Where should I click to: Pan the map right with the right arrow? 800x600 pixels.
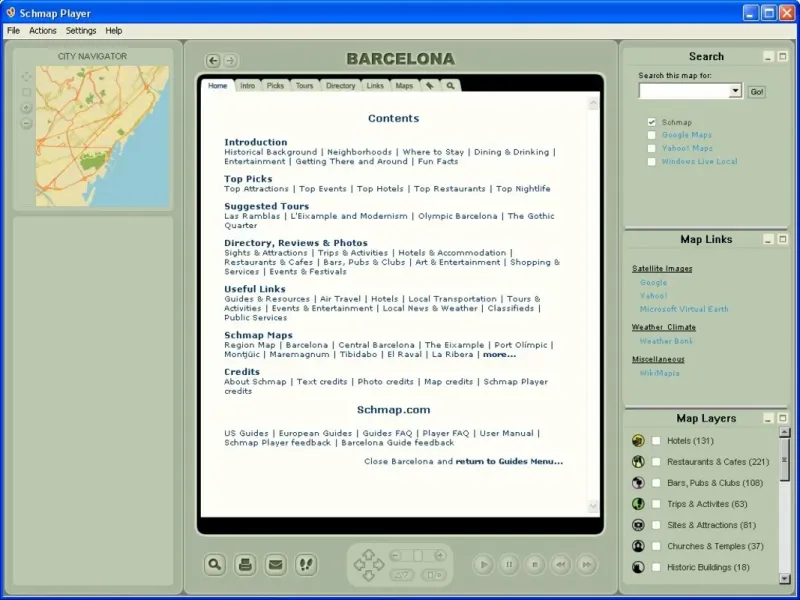click(x=379, y=564)
